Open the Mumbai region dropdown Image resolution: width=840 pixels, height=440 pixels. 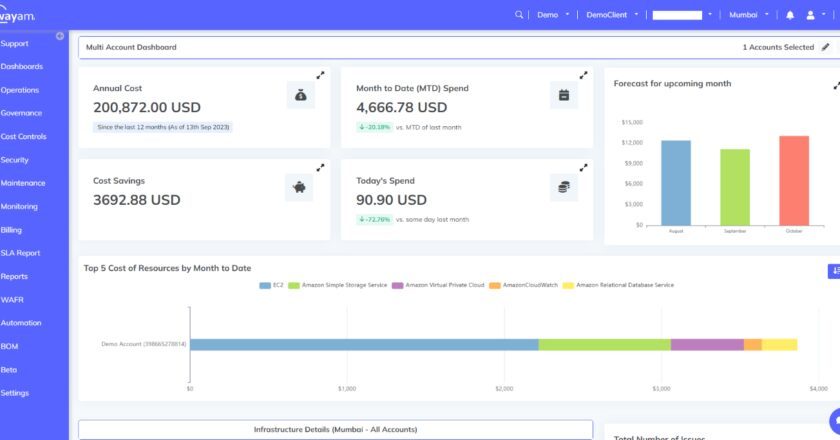click(x=749, y=15)
